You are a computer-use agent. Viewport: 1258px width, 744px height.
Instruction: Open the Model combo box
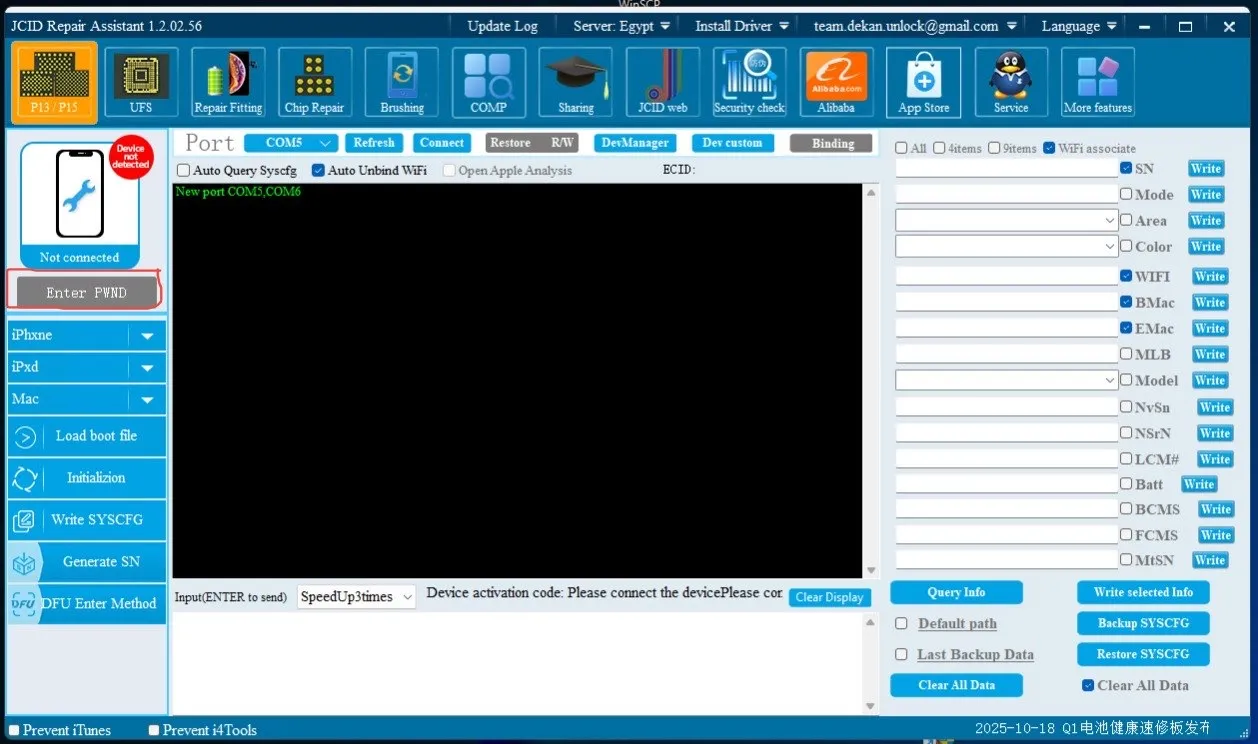pyautogui.click(x=1007, y=380)
